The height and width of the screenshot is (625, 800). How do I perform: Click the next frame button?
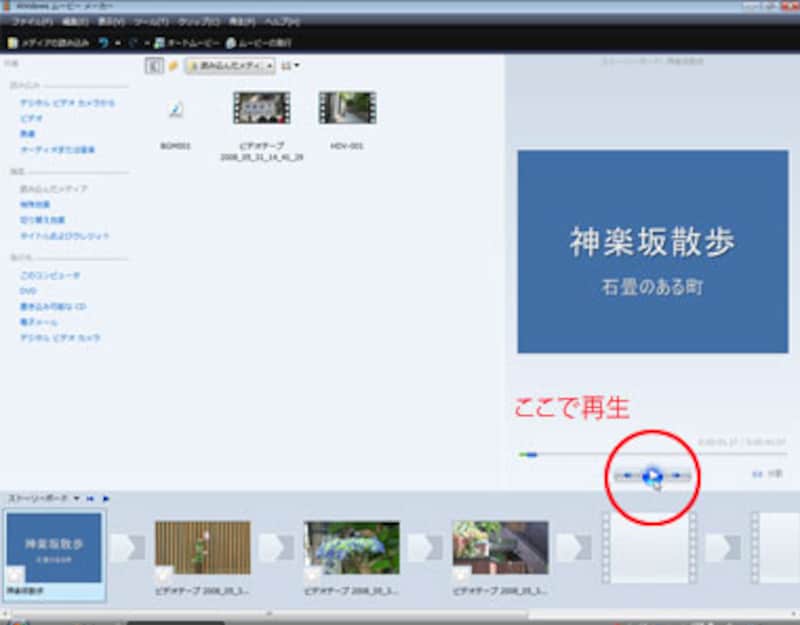[679, 476]
